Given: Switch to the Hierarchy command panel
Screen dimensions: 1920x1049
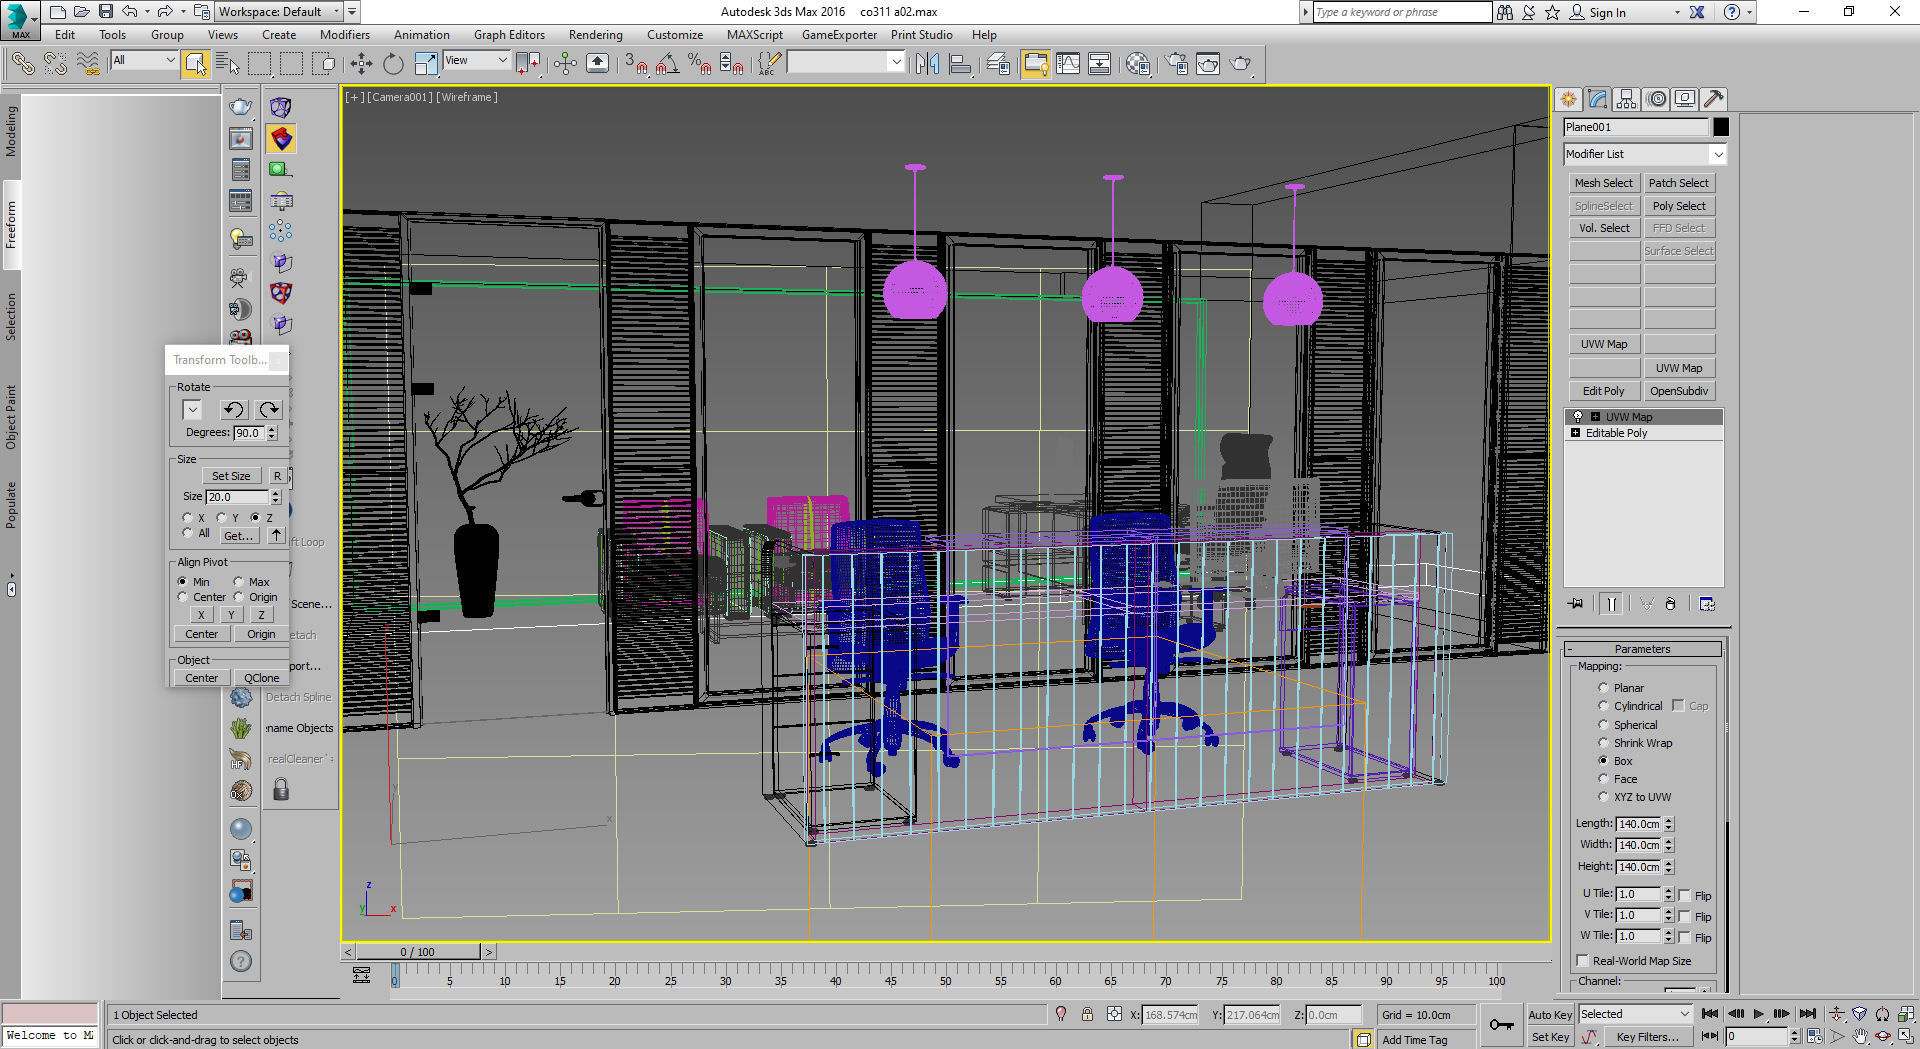Looking at the screenshot, I should click(1626, 99).
